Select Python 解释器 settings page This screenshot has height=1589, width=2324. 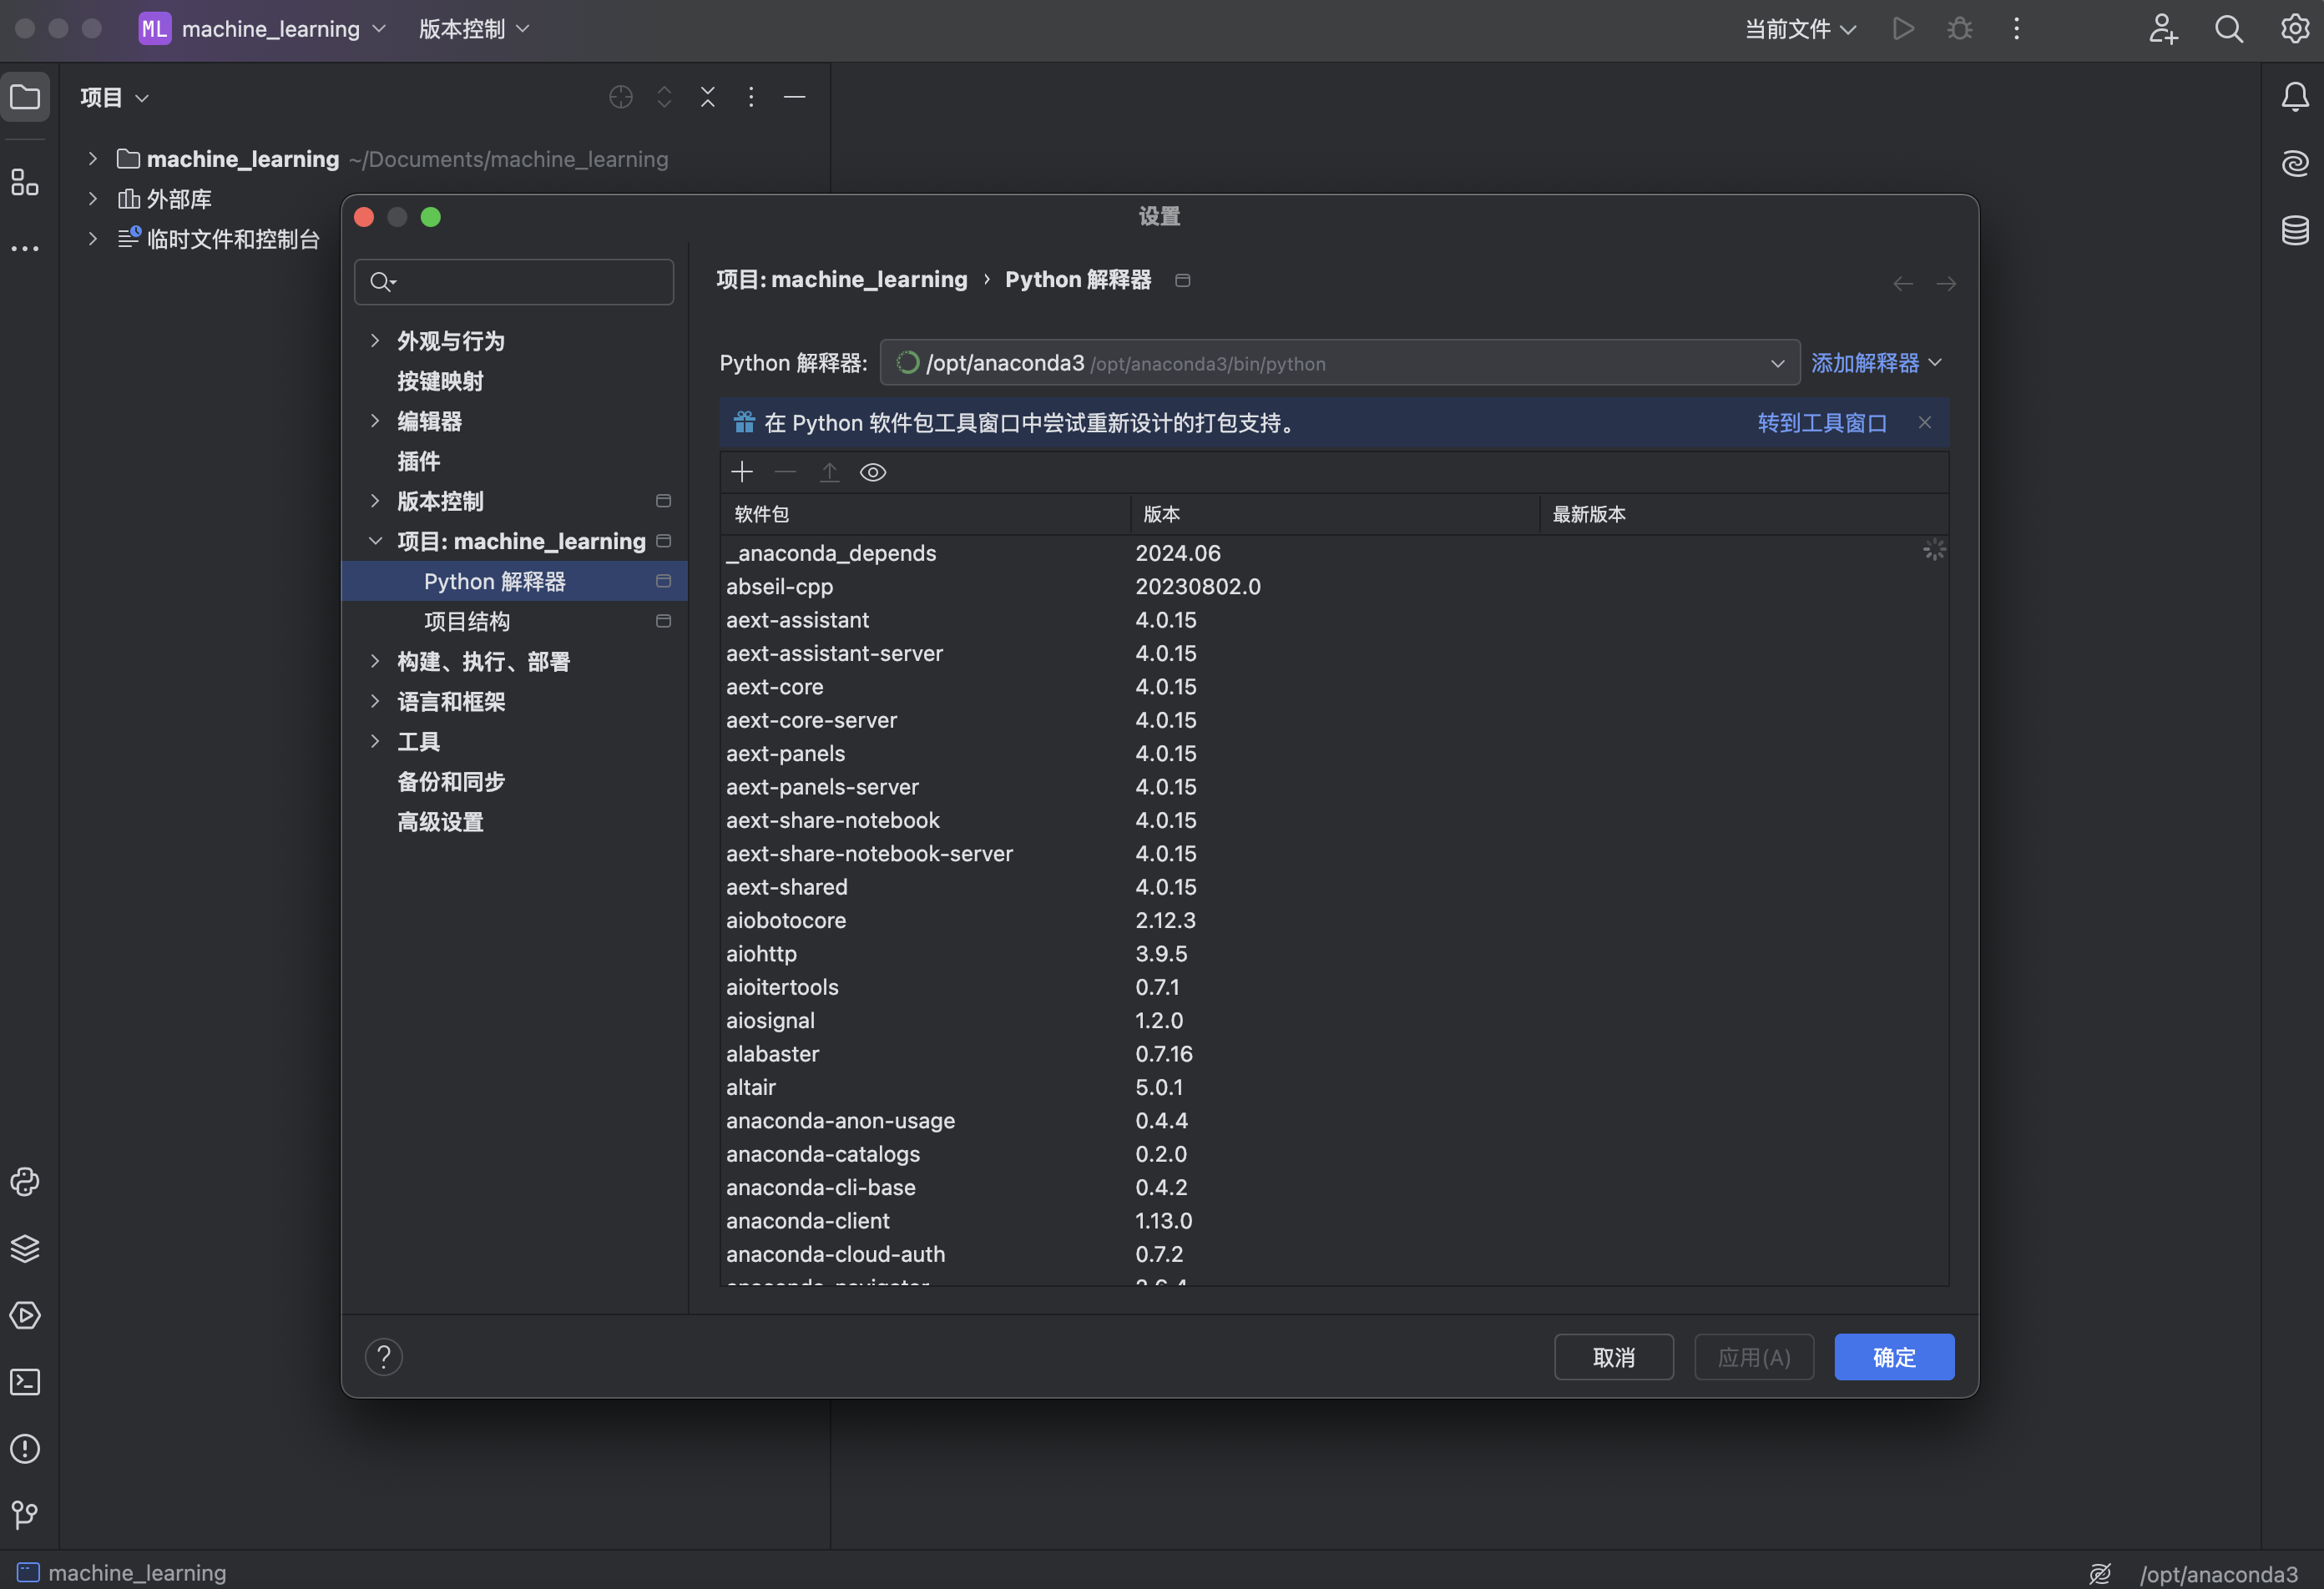514,581
